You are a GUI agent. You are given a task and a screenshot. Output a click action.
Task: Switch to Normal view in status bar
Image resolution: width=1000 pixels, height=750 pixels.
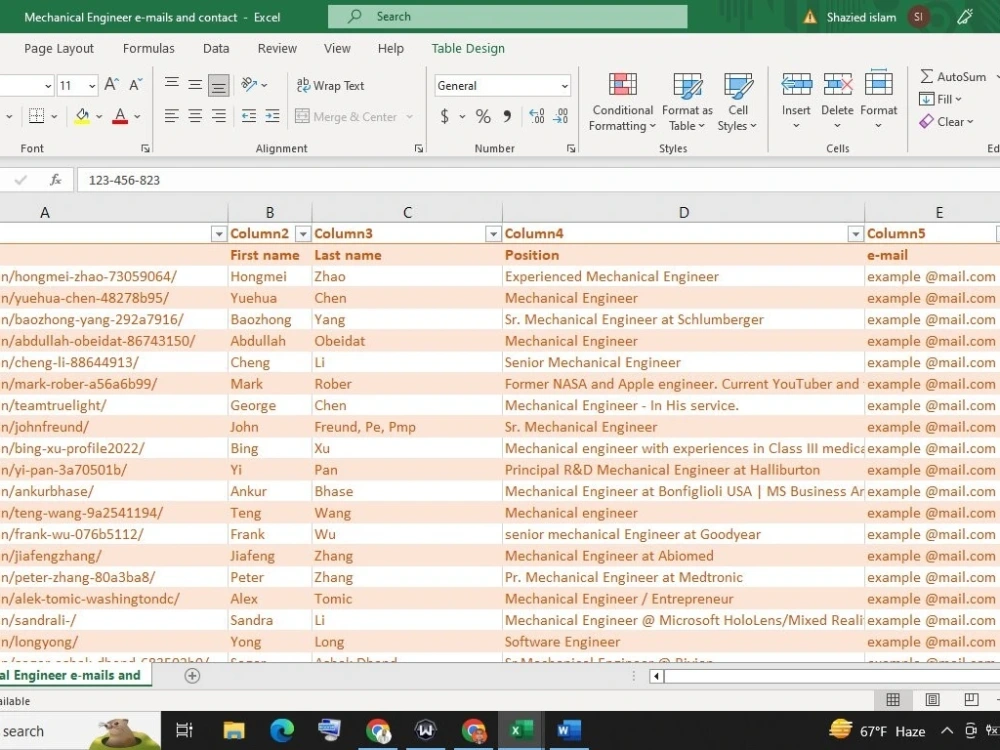(893, 700)
